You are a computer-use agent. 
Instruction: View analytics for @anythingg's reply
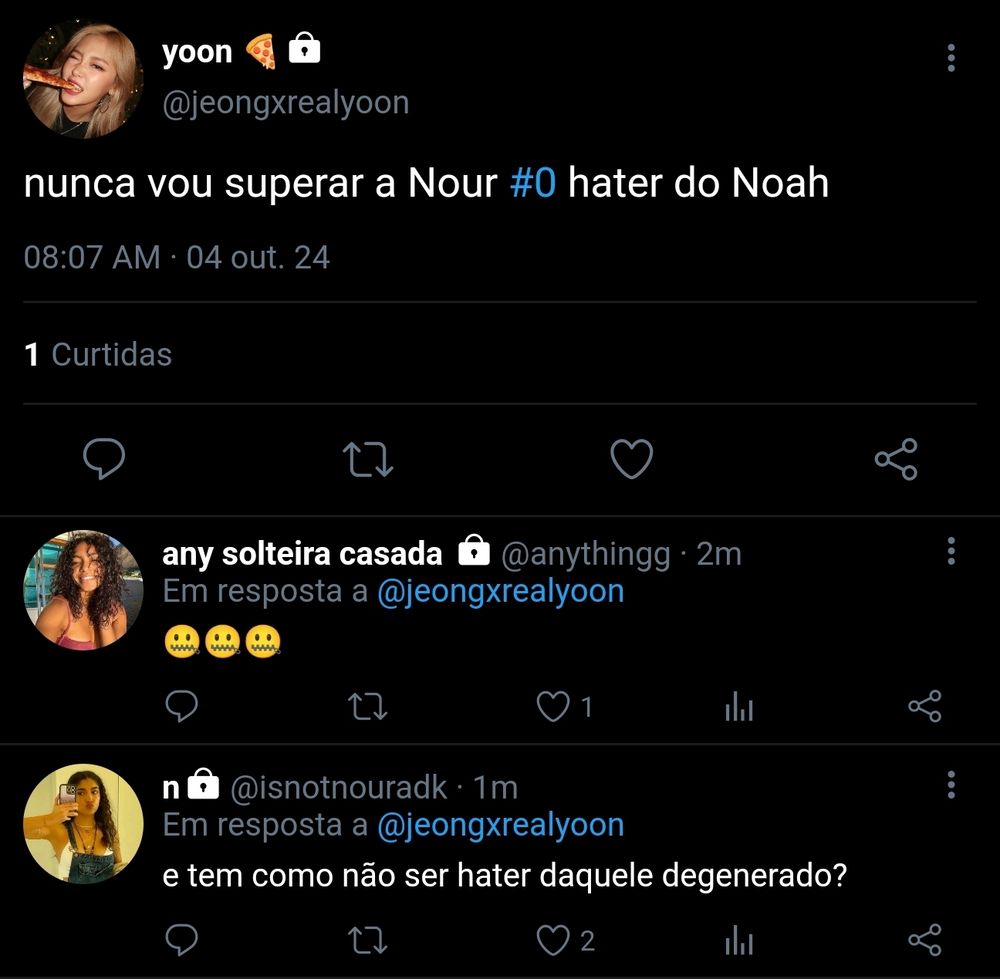(x=738, y=708)
